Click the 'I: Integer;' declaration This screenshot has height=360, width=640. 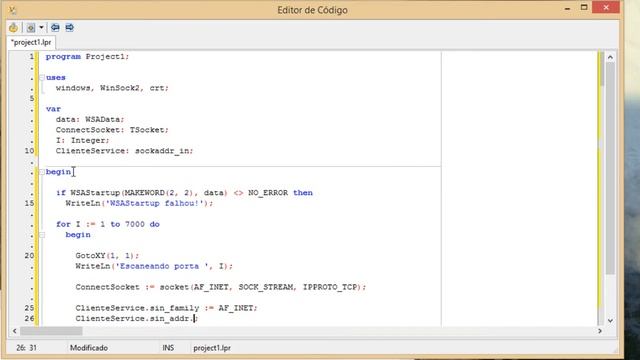click(x=82, y=140)
